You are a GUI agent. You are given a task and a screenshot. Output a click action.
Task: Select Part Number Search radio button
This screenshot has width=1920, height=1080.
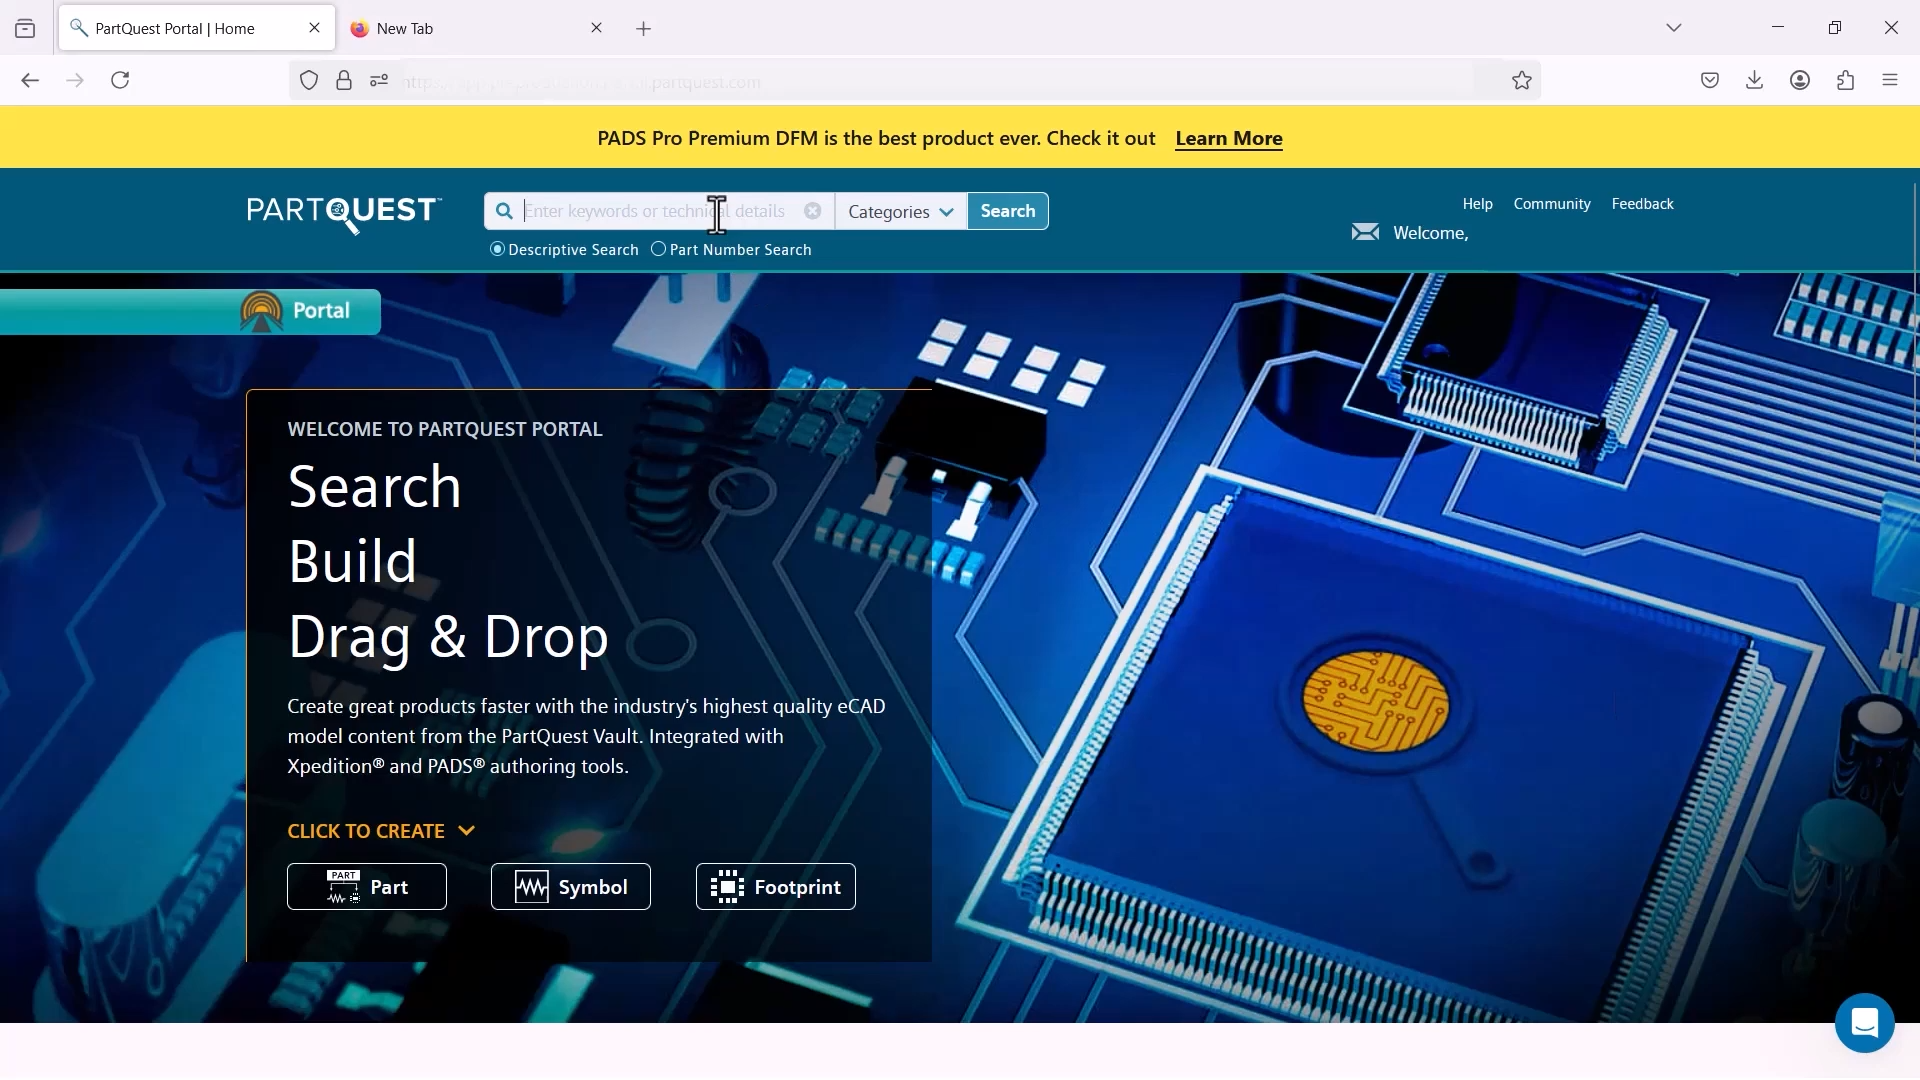[x=658, y=250]
